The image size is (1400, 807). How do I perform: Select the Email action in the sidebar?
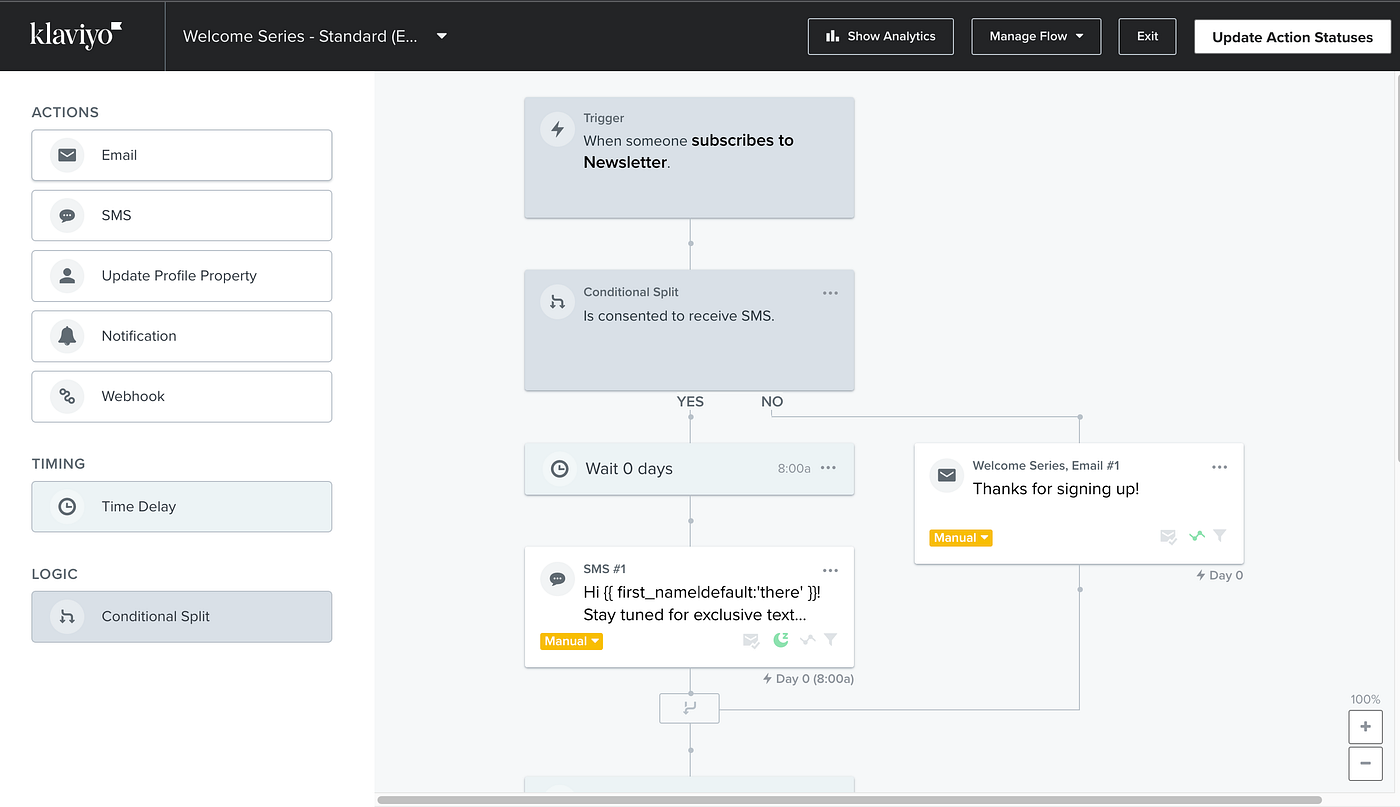[x=181, y=155]
